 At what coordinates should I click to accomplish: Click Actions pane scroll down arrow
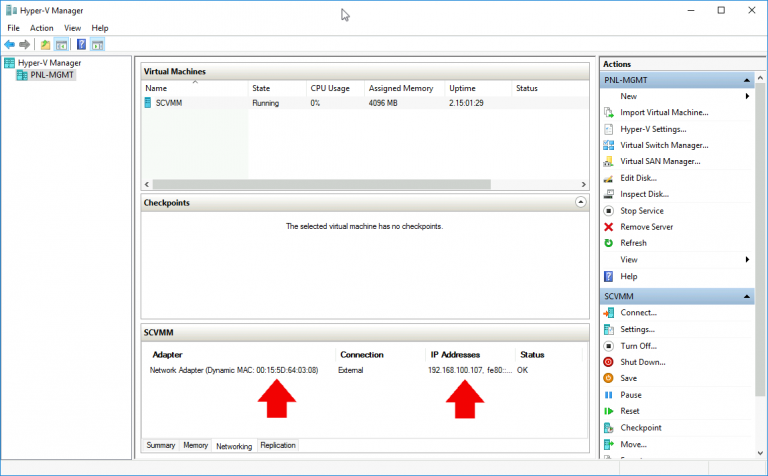click(760, 453)
